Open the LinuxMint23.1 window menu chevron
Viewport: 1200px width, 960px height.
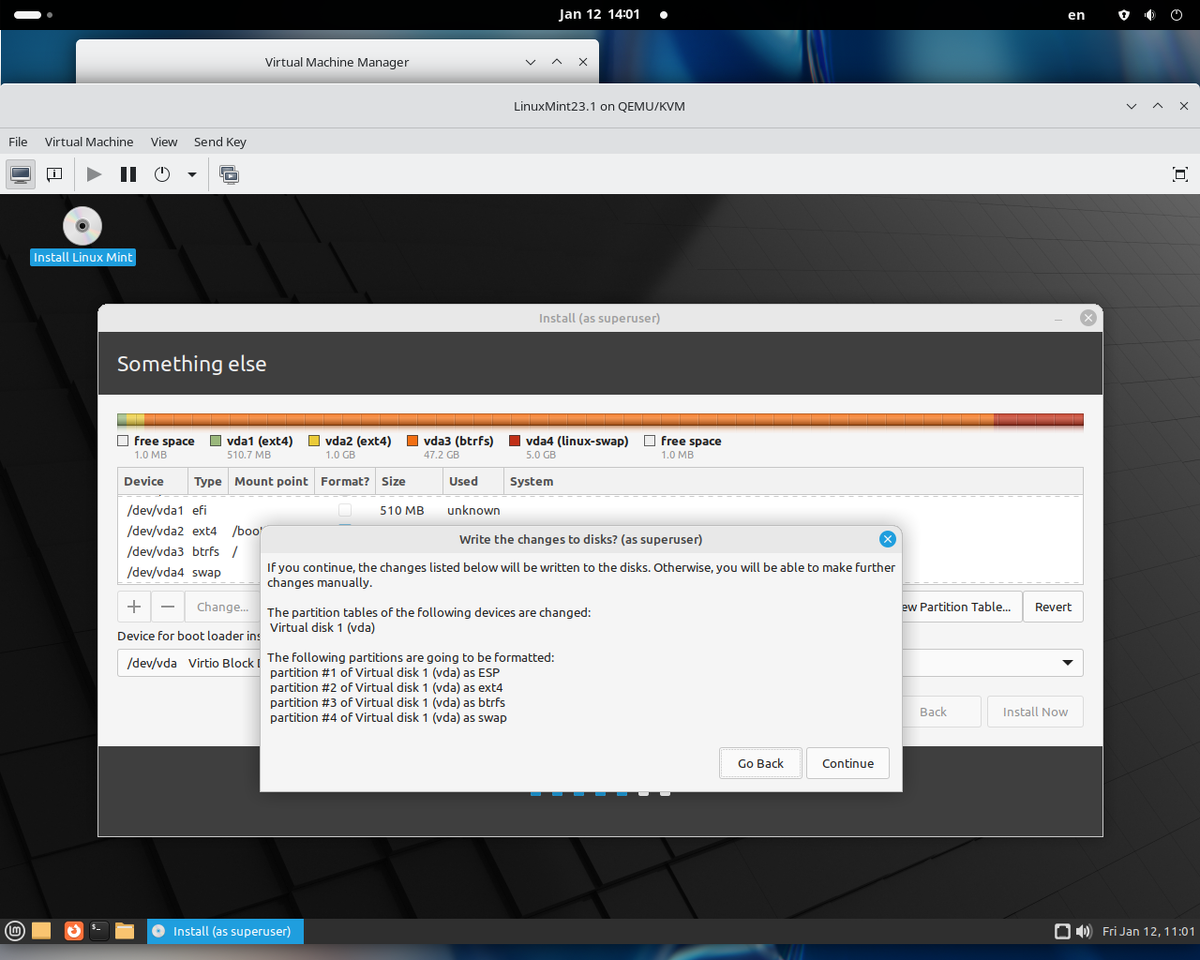pyautogui.click(x=1131, y=106)
